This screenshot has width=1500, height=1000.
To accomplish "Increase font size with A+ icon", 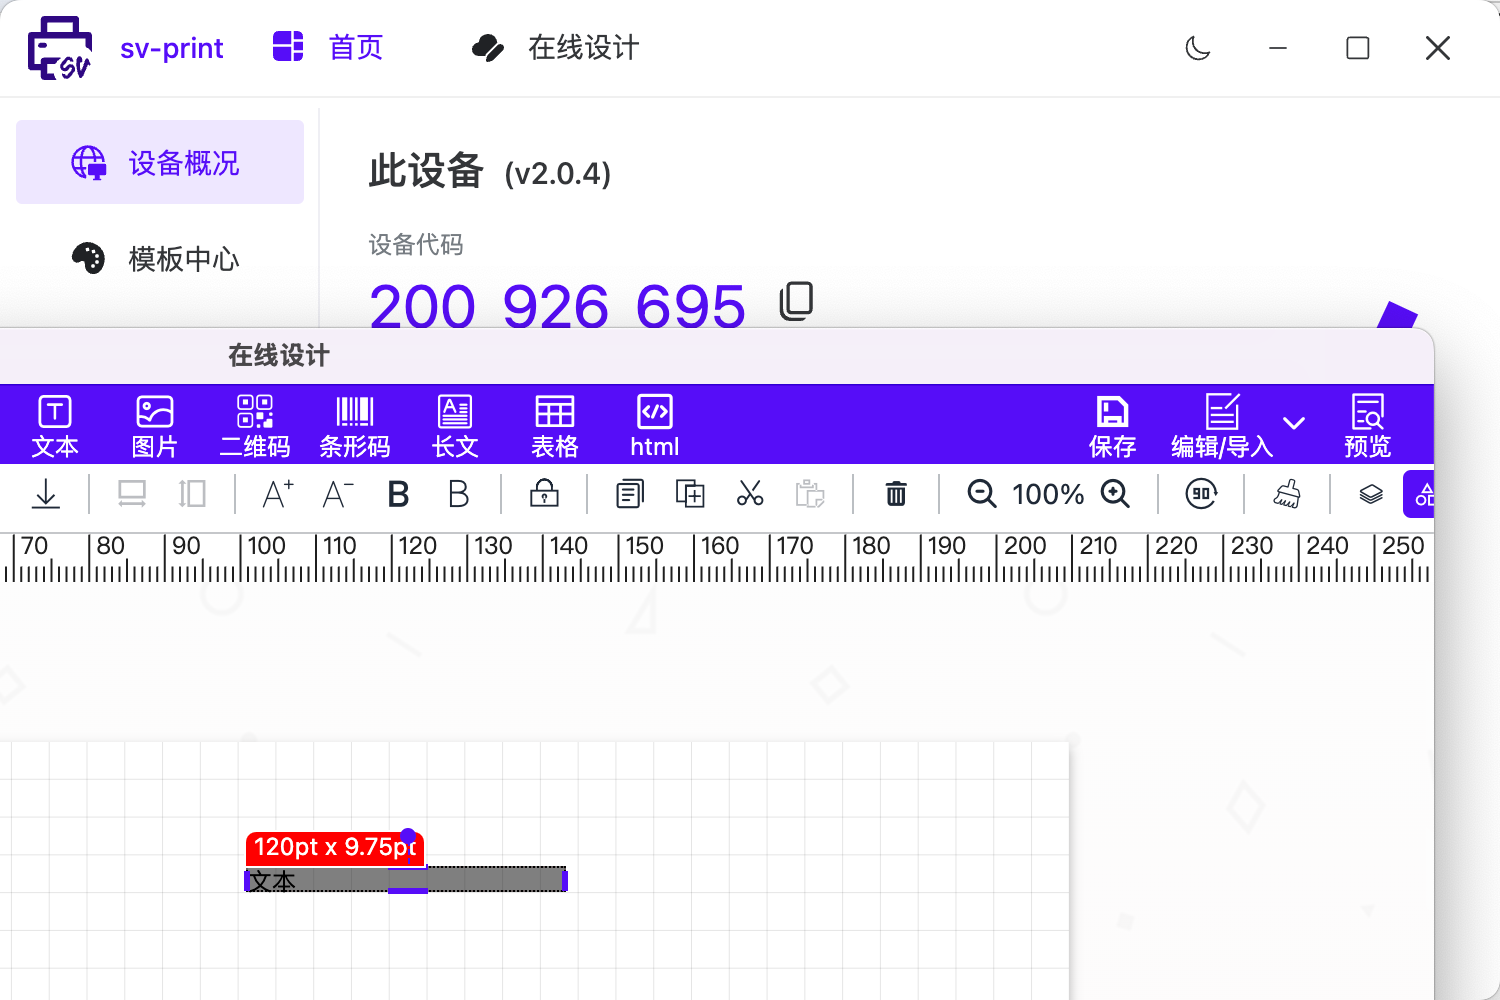I will pyautogui.click(x=277, y=494).
